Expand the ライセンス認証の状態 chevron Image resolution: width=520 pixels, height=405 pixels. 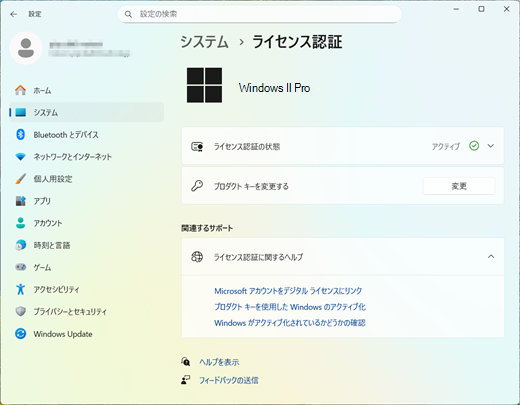point(491,146)
